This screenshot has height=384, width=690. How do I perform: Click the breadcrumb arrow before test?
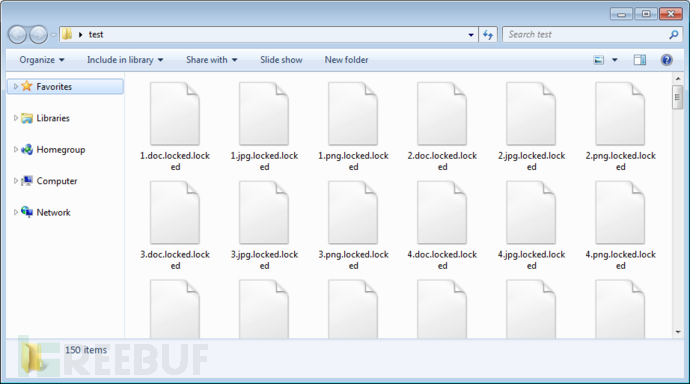click(x=81, y=35)
